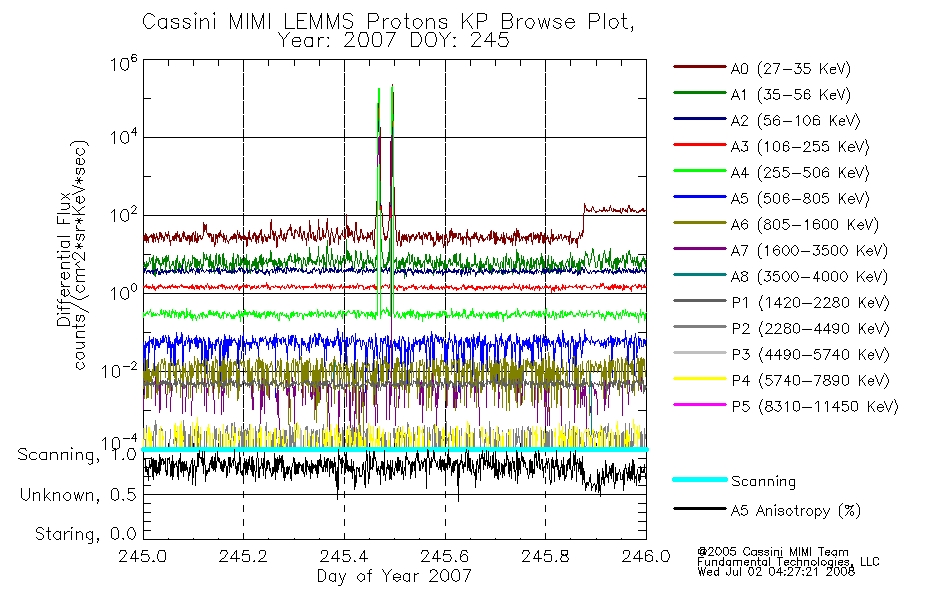
Task: Click the timestamp 'Wed Jul 02 04:27:21 2008'
Action: coord(776,572)
